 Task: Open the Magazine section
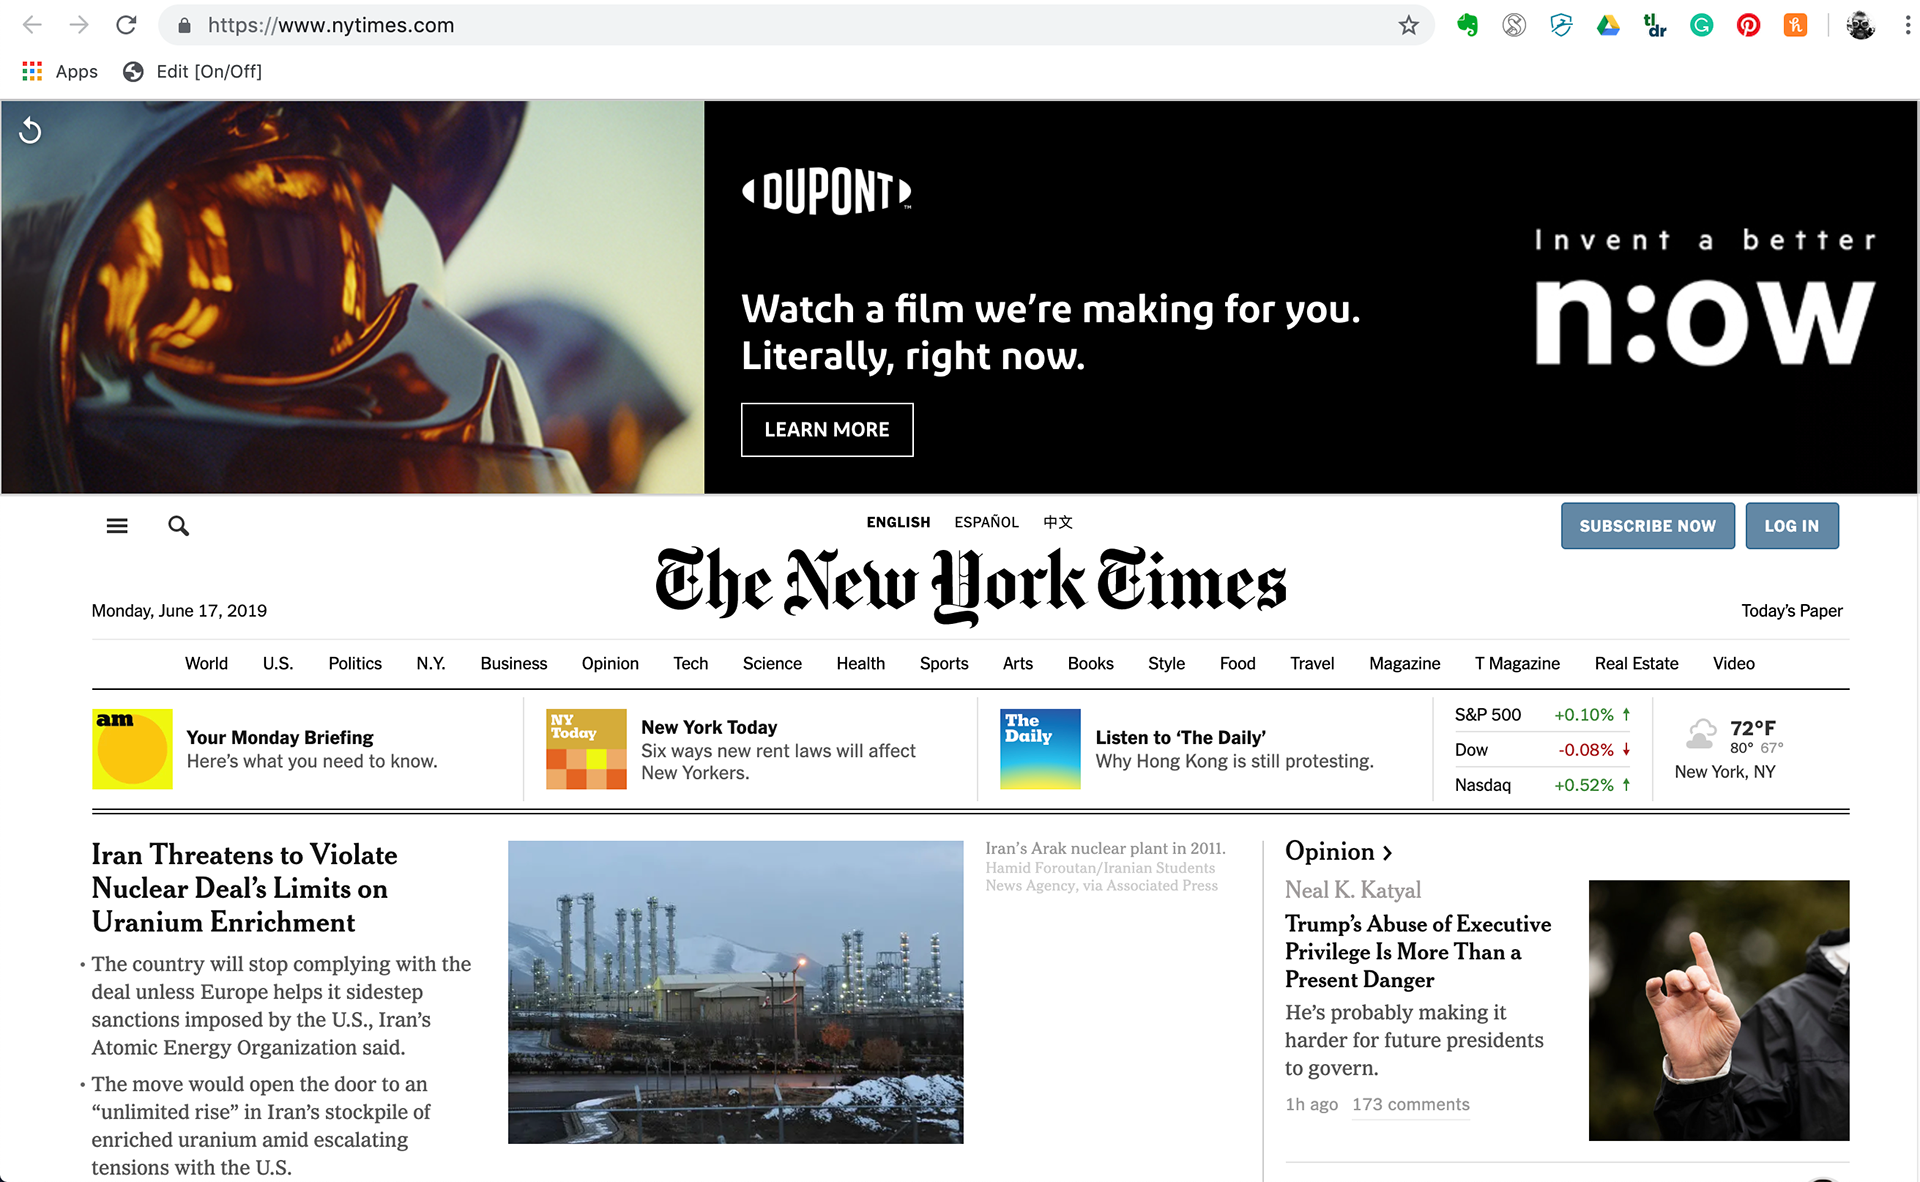click(x=1404, y=664)
